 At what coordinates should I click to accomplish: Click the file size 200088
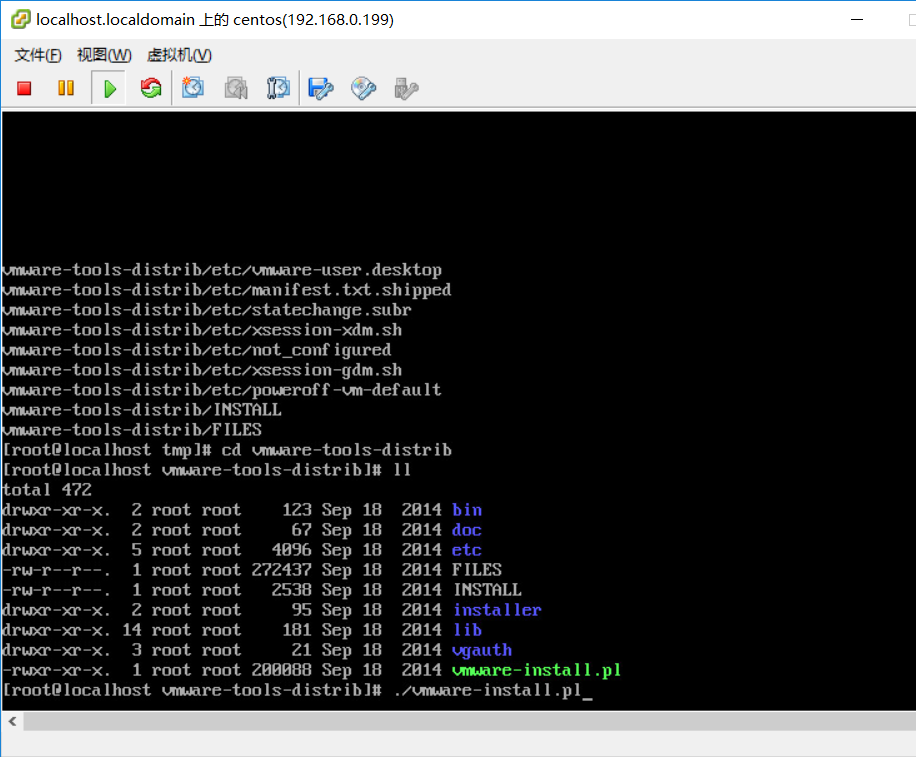[x=282, y=669]
